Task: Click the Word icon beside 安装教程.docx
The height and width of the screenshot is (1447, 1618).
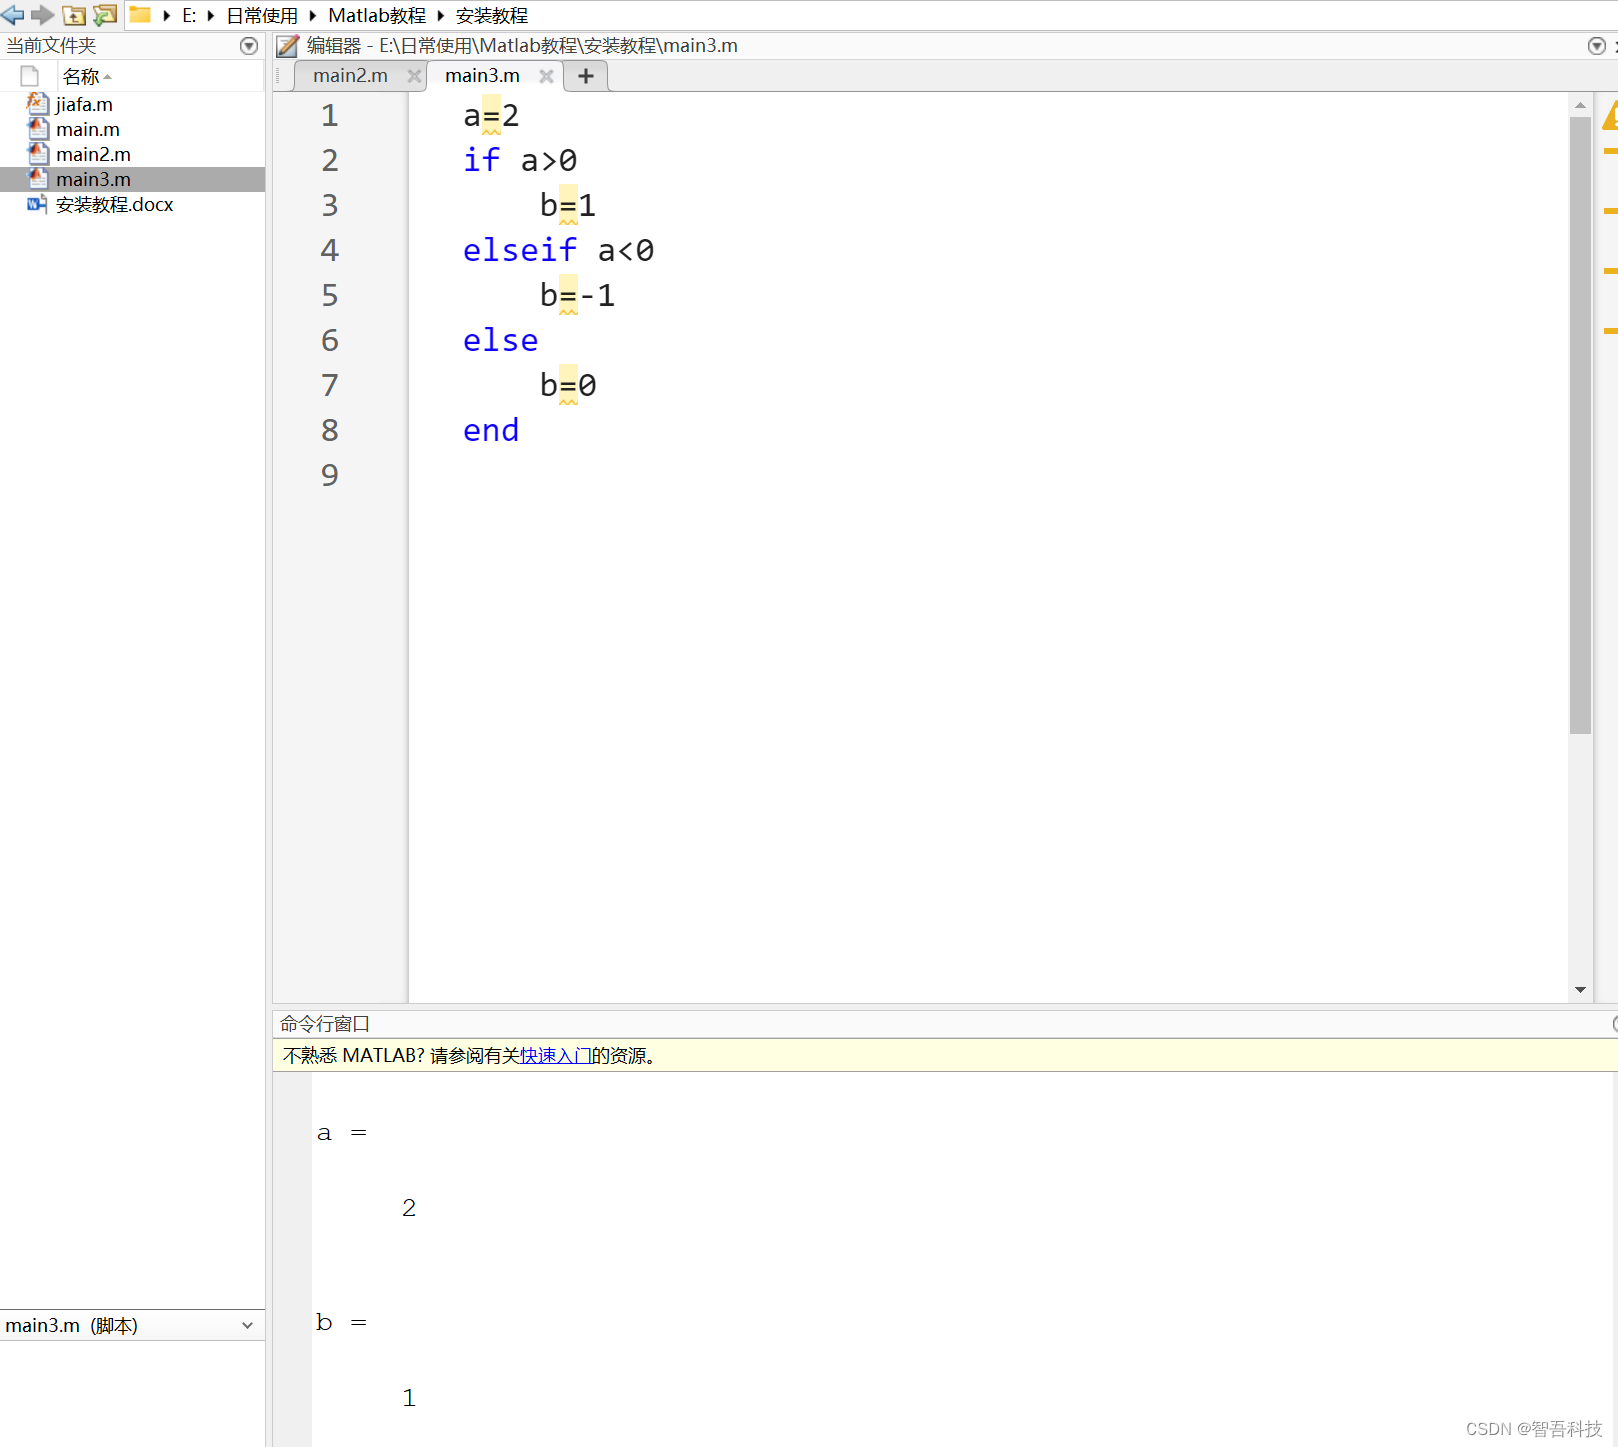Action: click(x=36, y=204)
